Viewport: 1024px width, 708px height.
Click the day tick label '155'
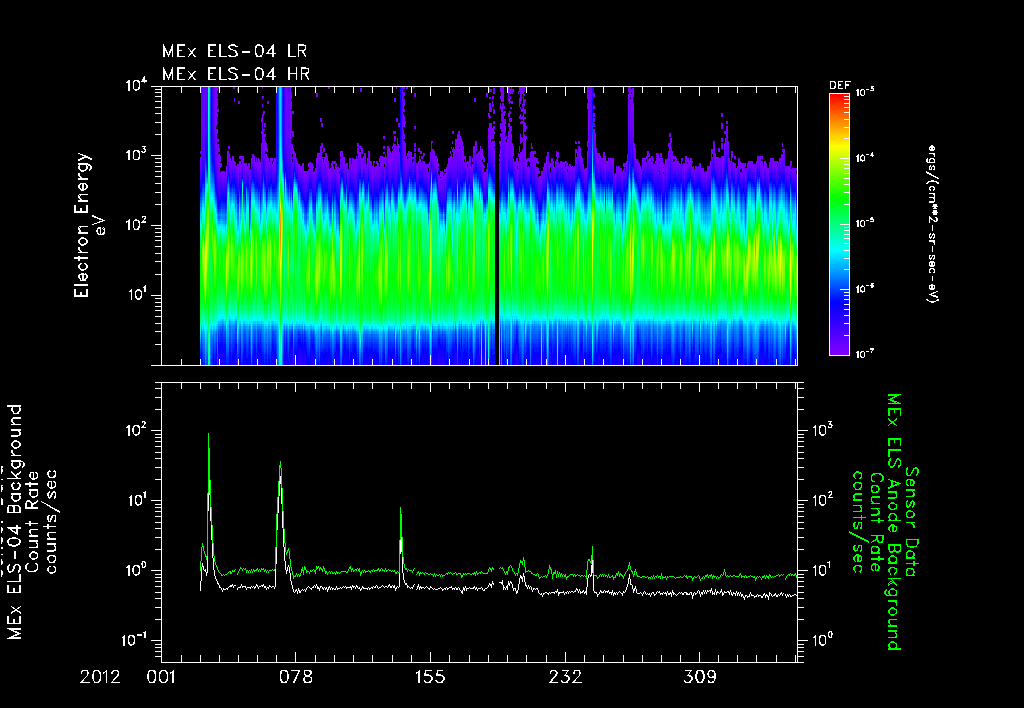click(x=430, y=677)
